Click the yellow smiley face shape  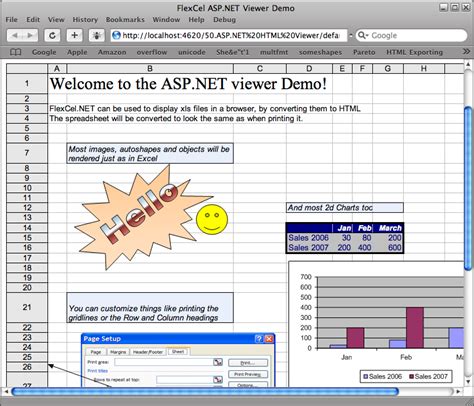tap(212, 220)
